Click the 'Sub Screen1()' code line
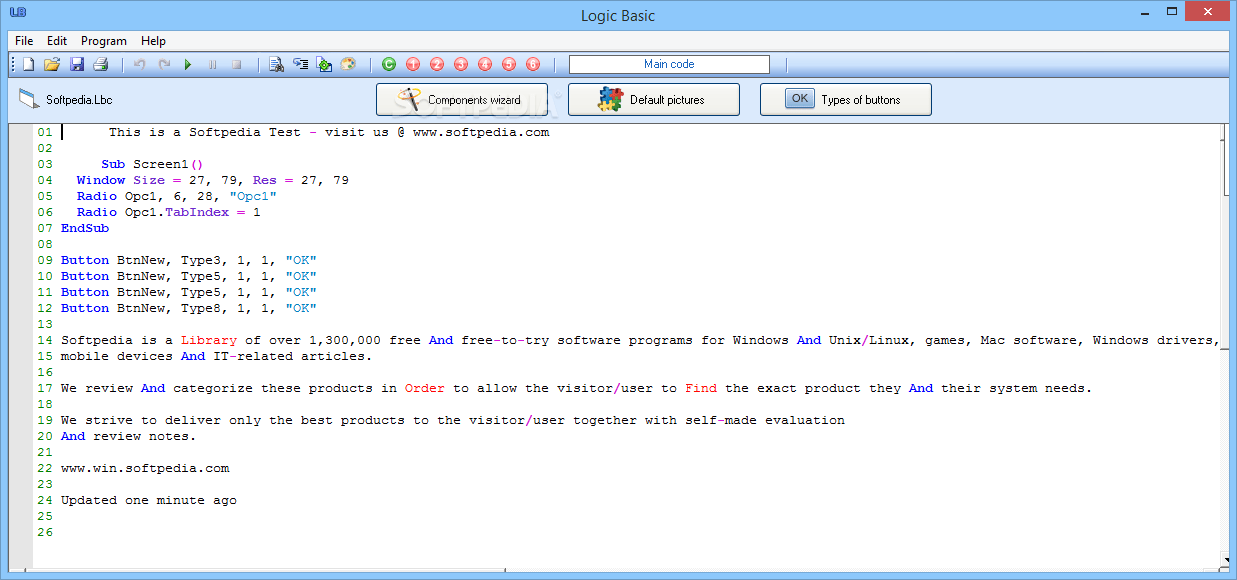This screenshot has height=580, width=1237. [152, 164]
